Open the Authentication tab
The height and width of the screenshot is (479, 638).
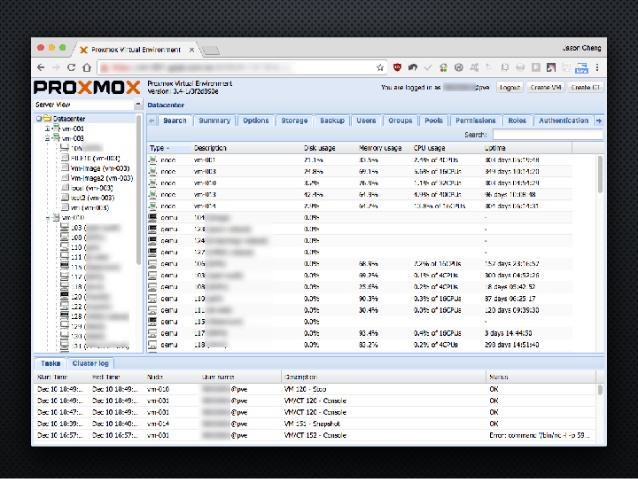[564, 120]
